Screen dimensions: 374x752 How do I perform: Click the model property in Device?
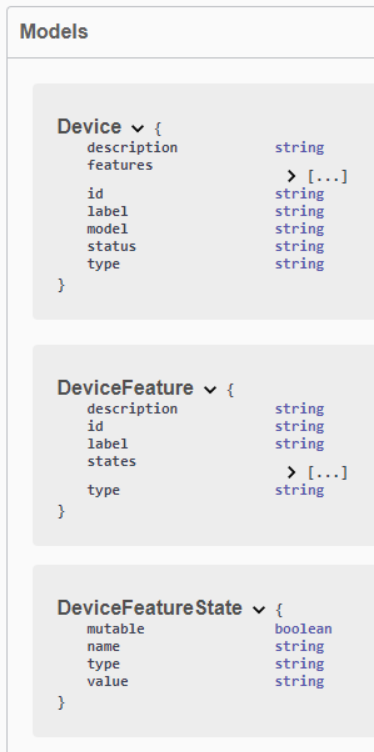(107, 229)
